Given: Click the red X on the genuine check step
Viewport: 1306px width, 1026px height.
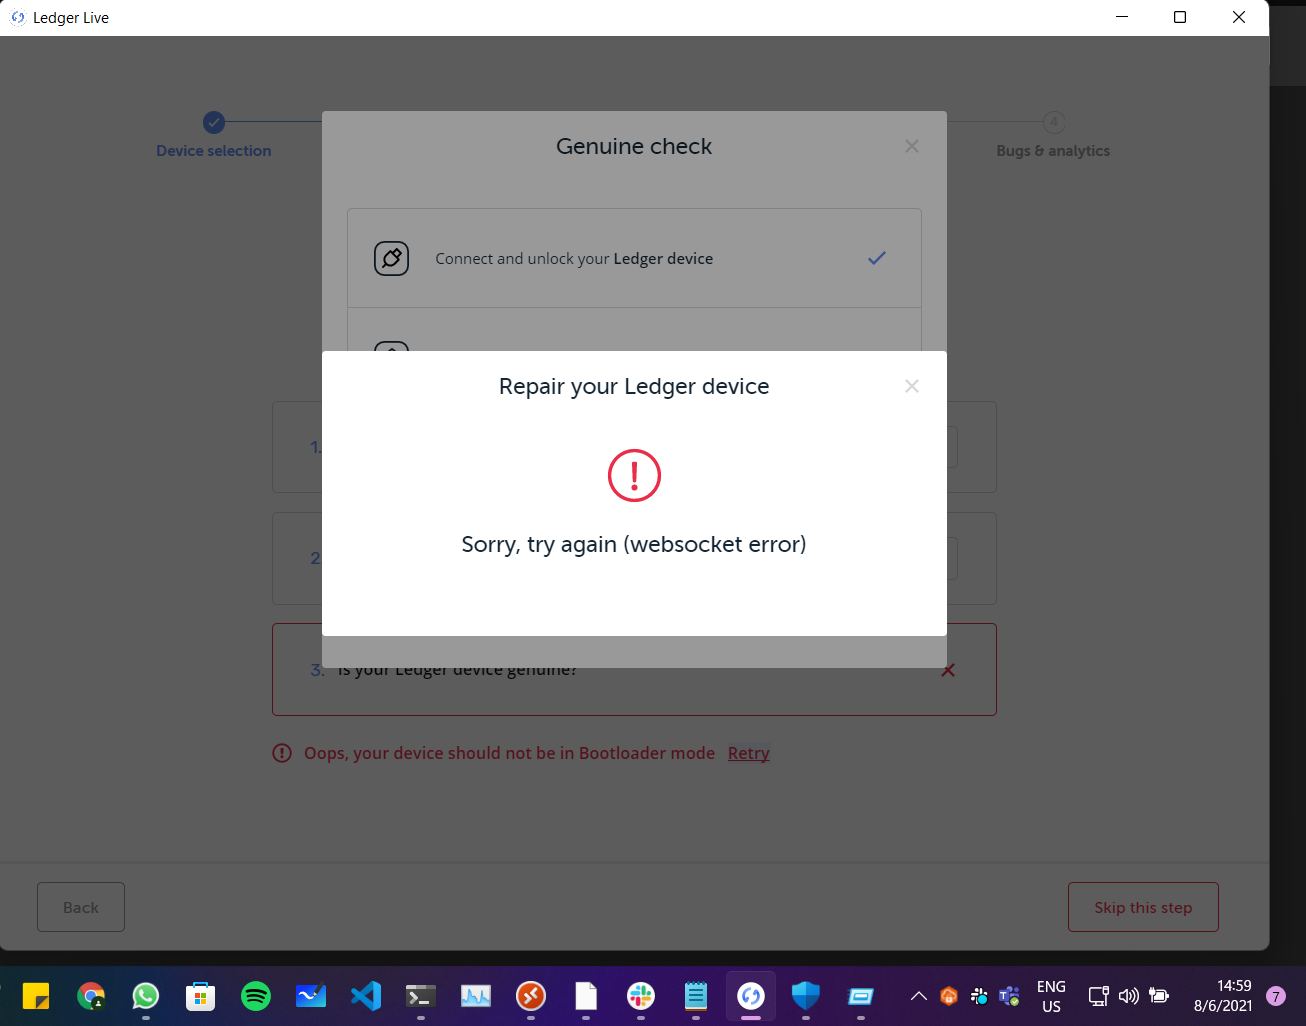Looking at the screenshot, I should [948, 670].
